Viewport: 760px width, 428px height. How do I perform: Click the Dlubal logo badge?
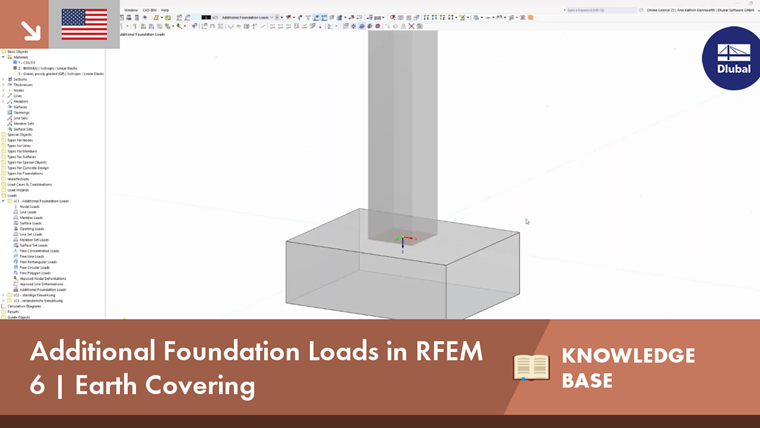(732, 58)
